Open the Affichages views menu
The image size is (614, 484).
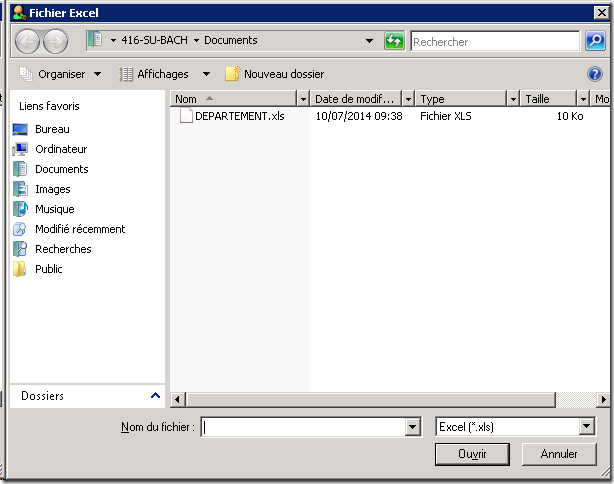[164, 74]
